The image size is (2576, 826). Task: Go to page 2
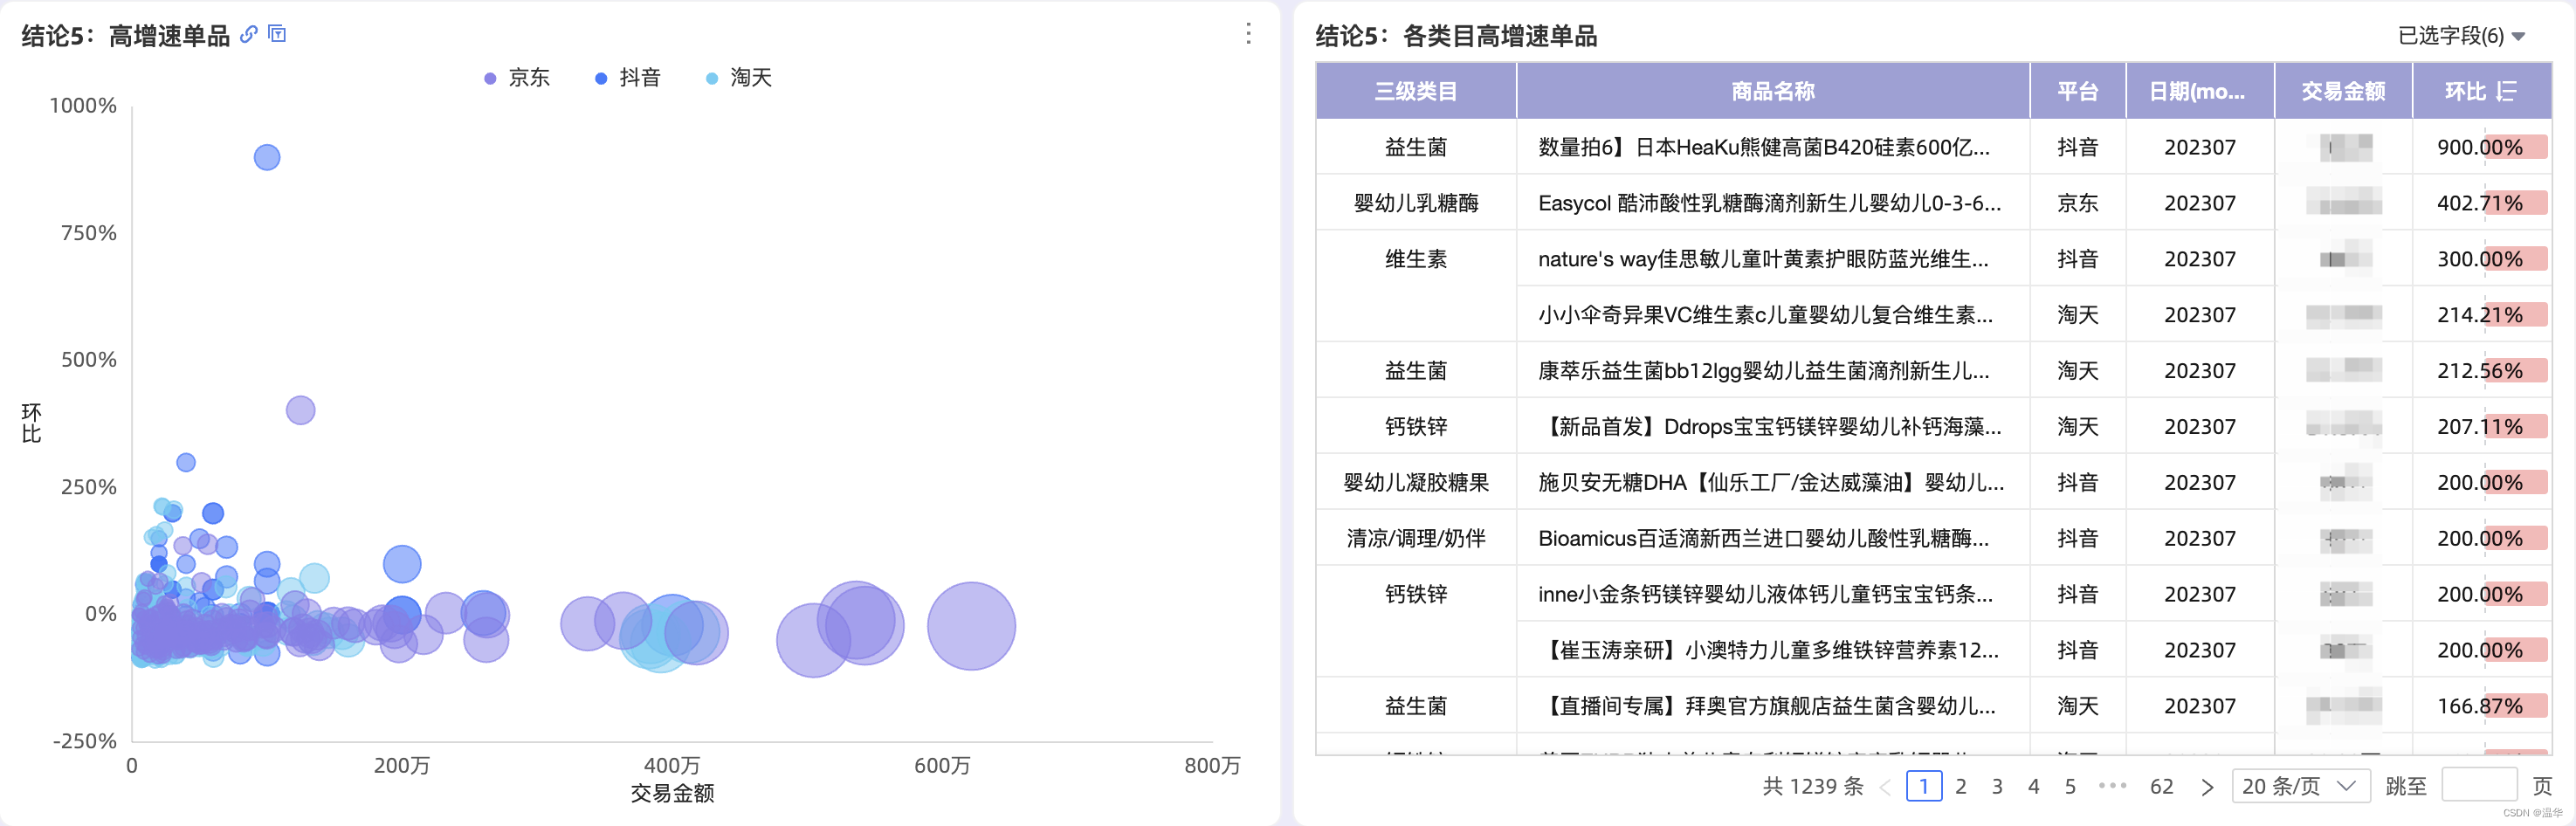point(1961,786)
